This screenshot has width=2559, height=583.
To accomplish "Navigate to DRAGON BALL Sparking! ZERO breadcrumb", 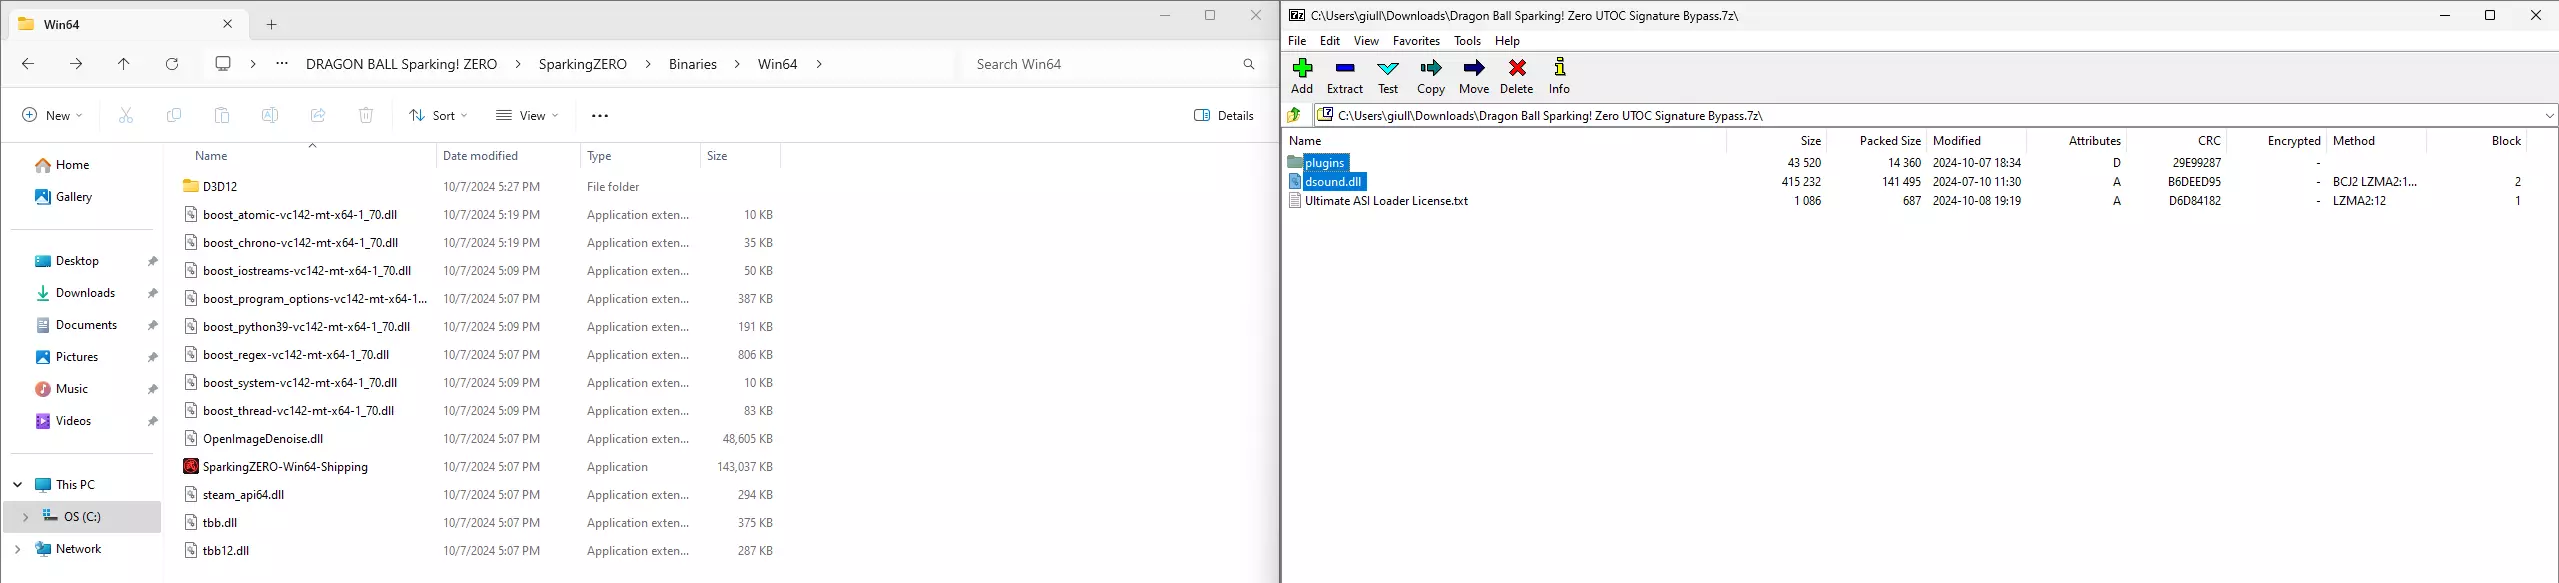I will (x=401, y=64).
